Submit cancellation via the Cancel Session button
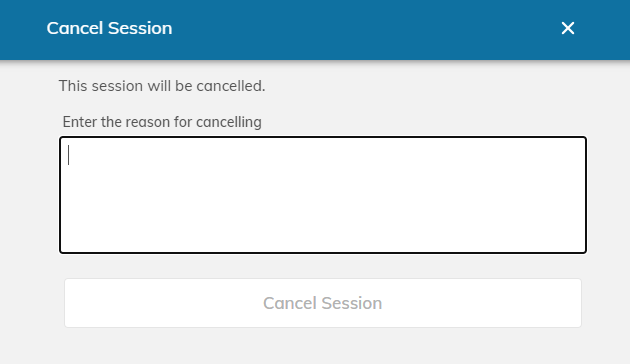 (x=323, y=303)
